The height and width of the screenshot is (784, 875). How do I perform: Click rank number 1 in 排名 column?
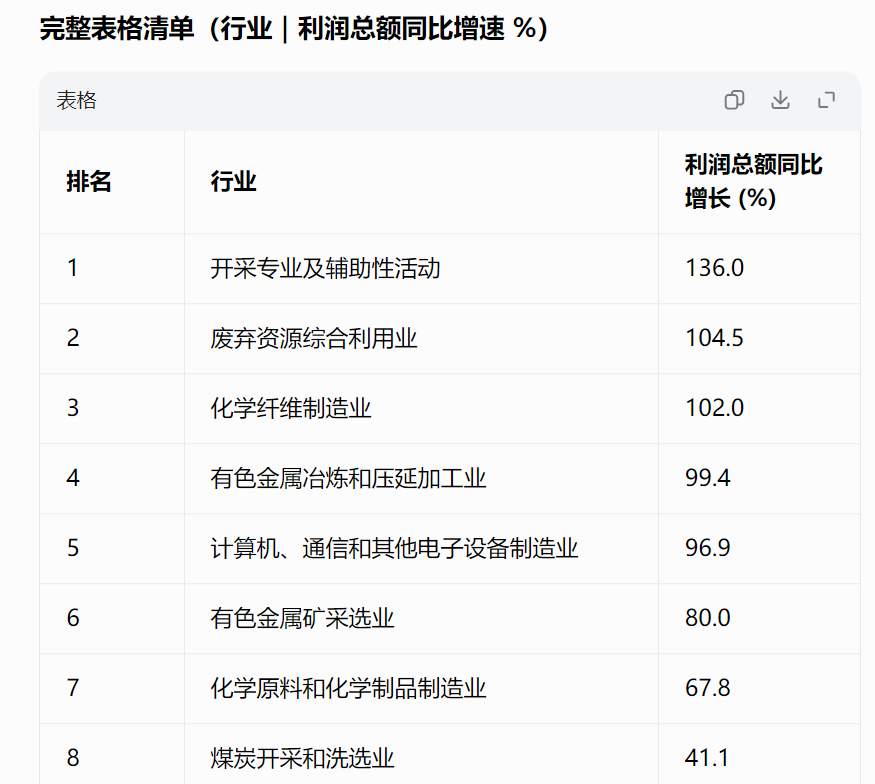73,268
